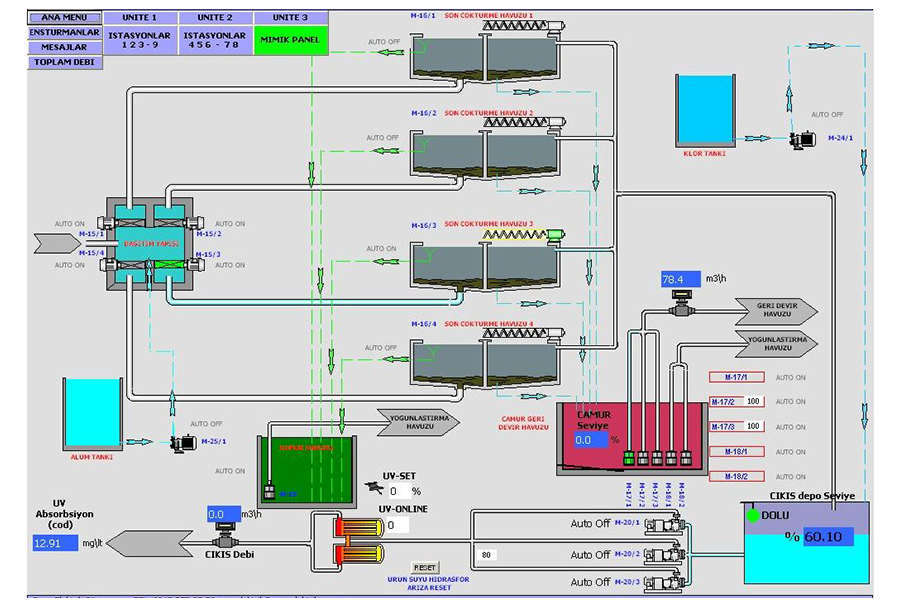900x607 pixels.
Task: Open the M-18/1 pump control box
Action: [736, 452]
